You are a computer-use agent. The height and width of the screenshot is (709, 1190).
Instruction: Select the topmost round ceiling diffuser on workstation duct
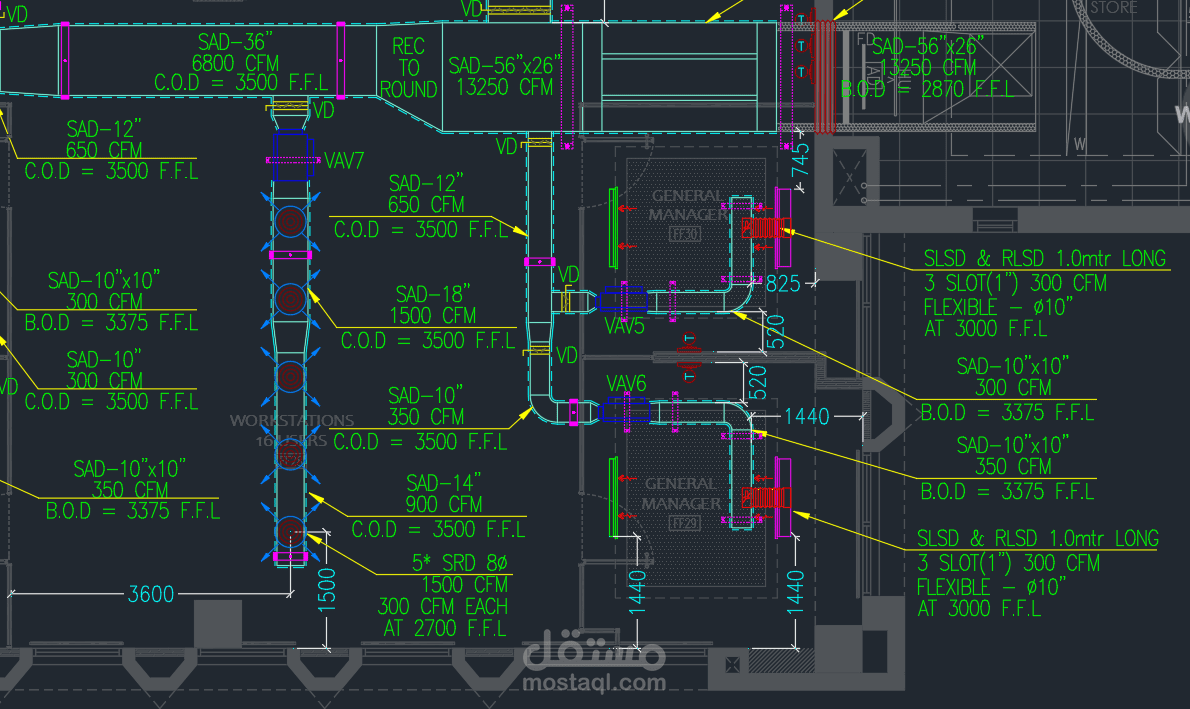tap(293, 222)
